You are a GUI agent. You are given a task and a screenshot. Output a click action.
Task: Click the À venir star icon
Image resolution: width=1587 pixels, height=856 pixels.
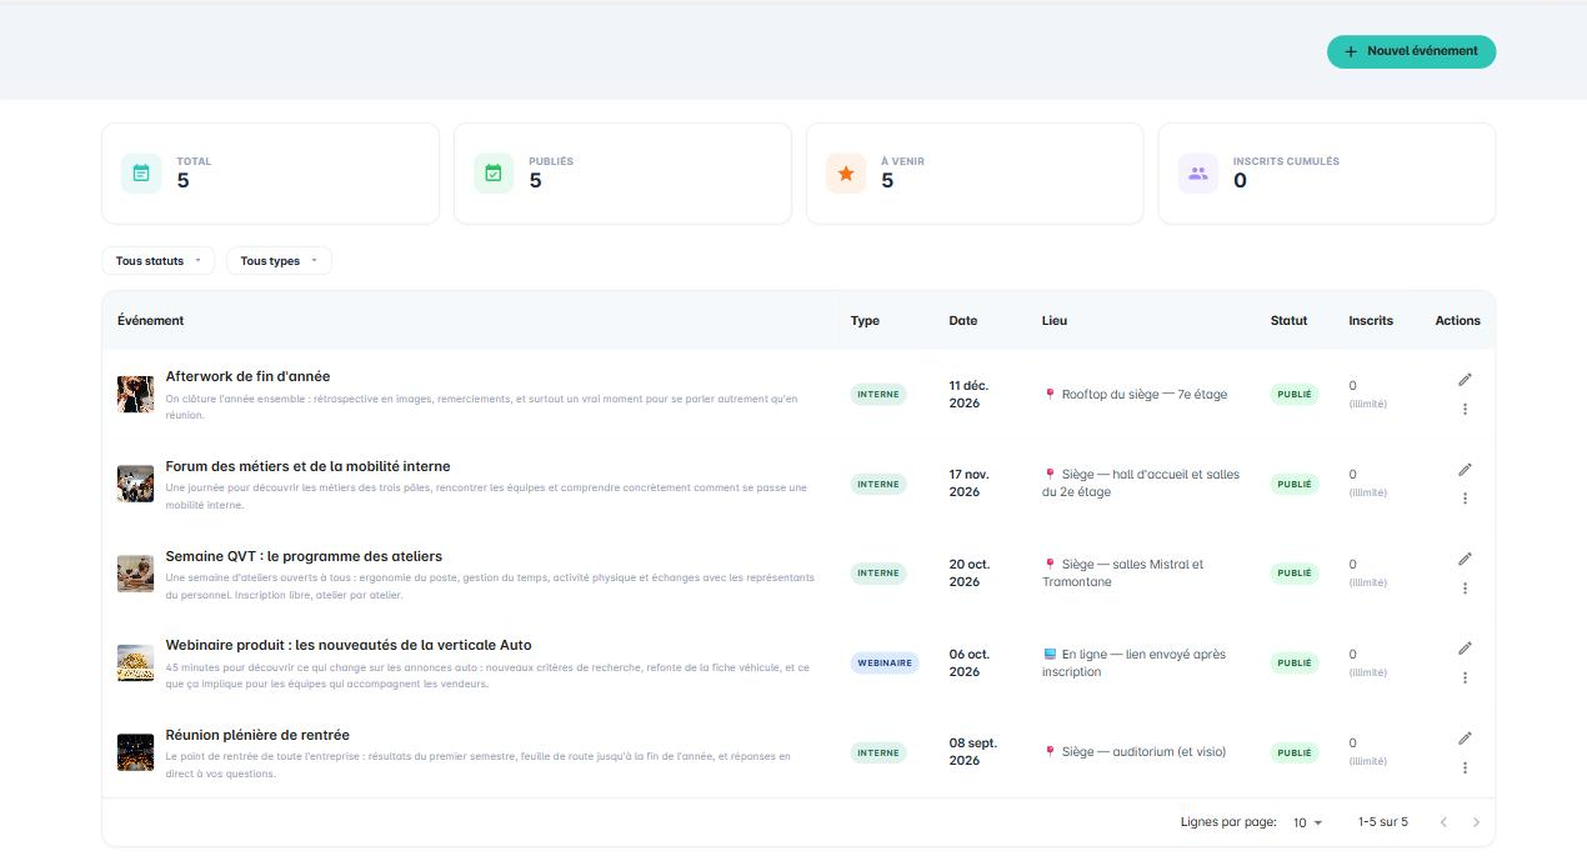846,173
